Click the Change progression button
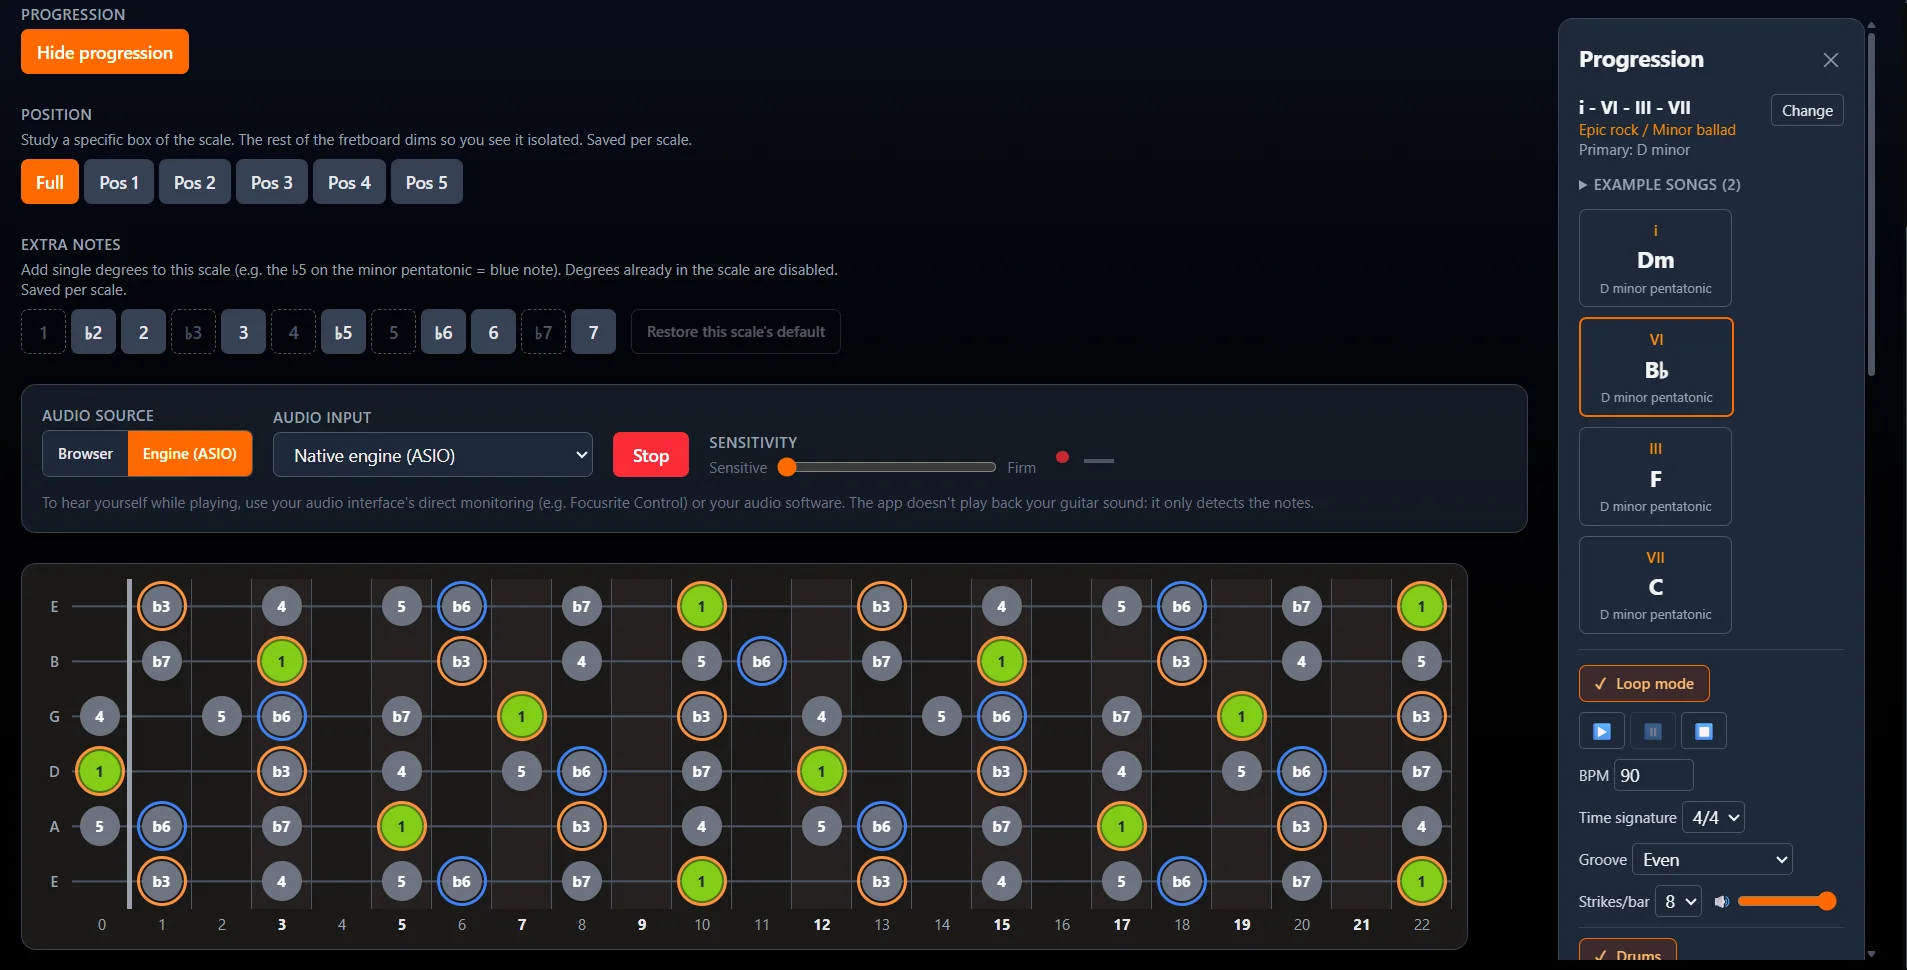 (x=1807, y=110)
